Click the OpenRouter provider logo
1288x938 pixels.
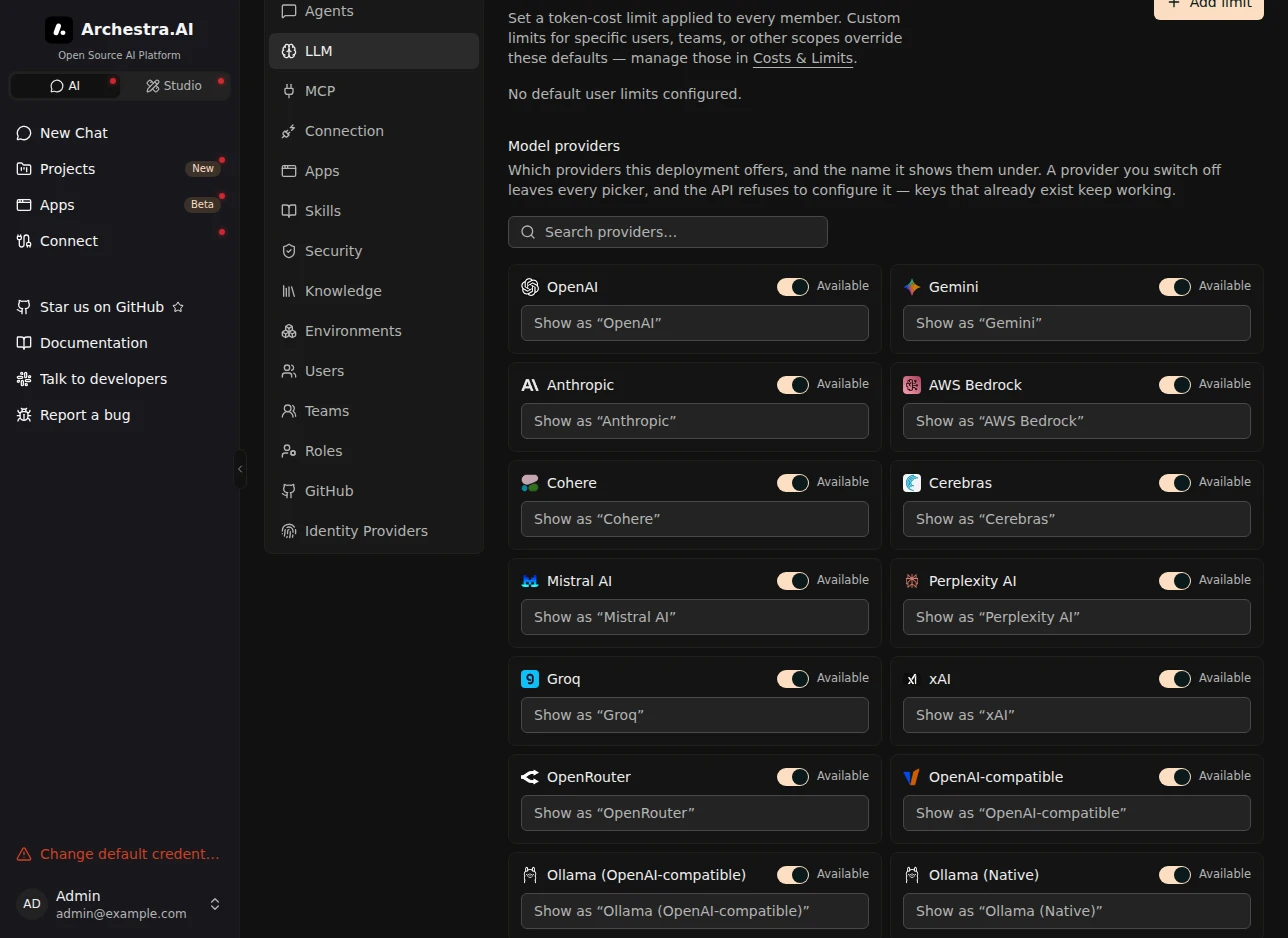[530, 777]
